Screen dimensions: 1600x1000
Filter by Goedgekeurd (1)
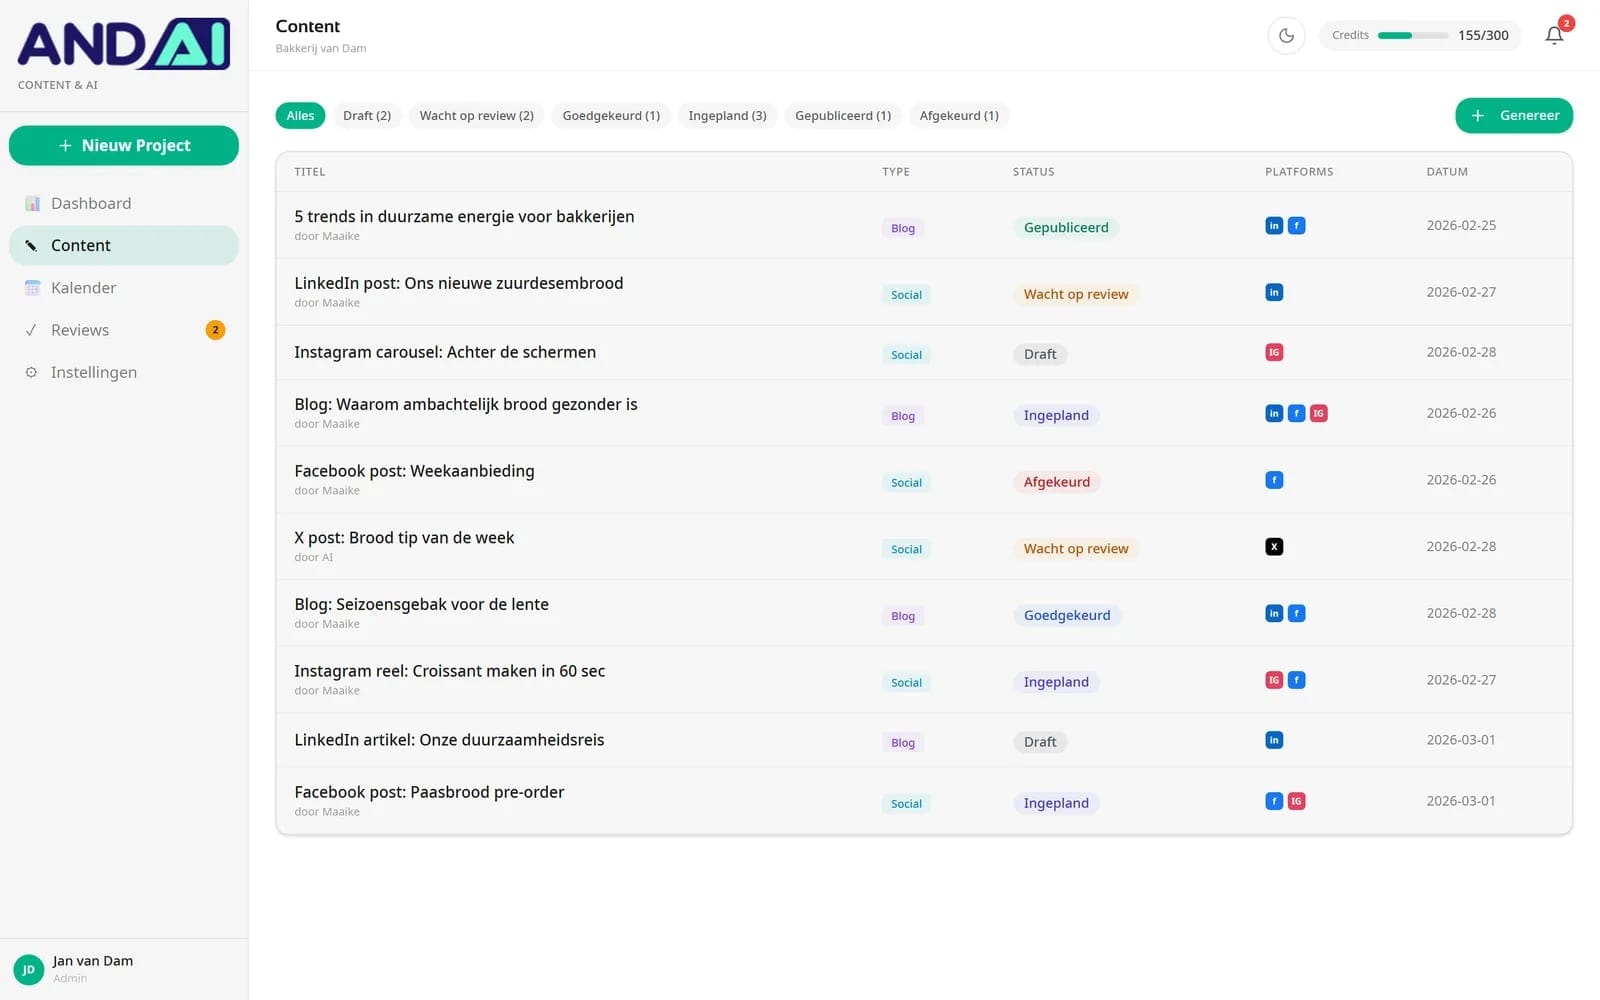pyautogui.click(x=611, y=116)
